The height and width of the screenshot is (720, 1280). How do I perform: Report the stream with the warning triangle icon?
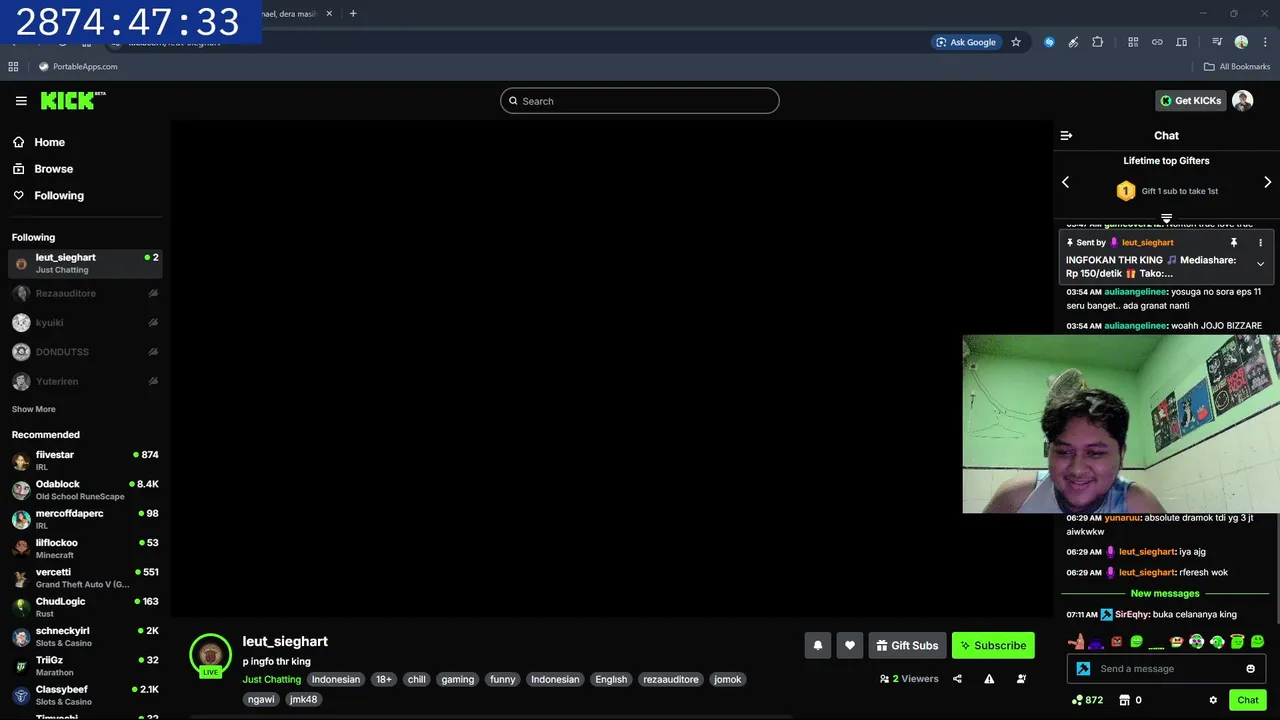pos(989,679)
